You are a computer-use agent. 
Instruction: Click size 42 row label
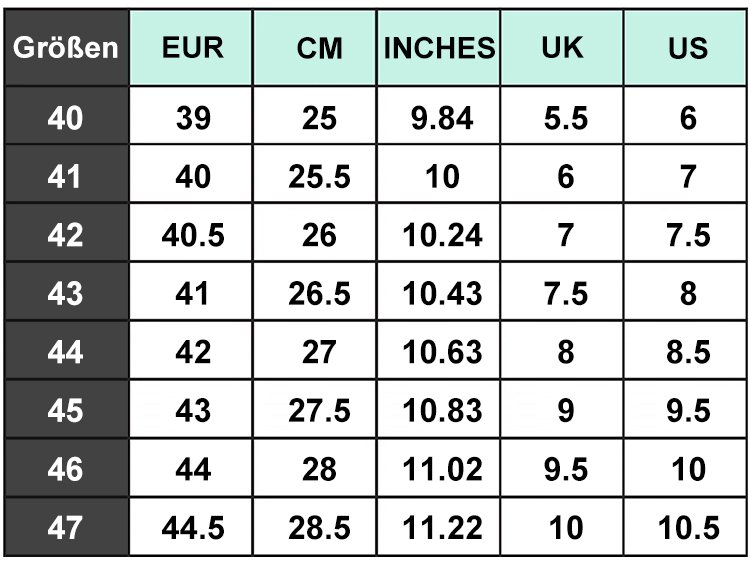[x=66, y=232]
